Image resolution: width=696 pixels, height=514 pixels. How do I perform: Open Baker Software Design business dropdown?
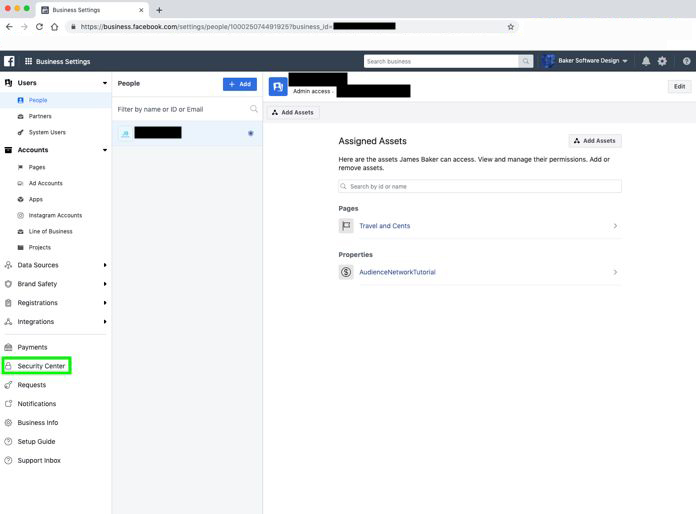coord(585,61)
